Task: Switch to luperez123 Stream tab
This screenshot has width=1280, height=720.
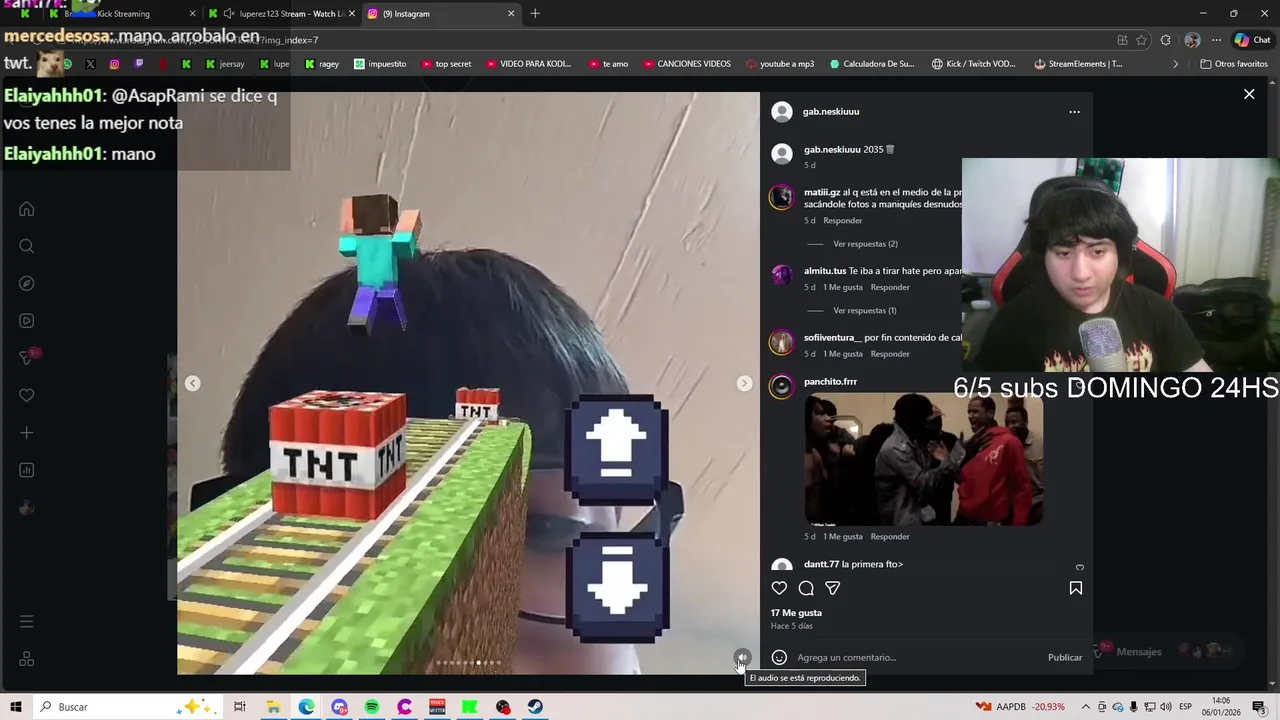Action: [x=280, y=14]
